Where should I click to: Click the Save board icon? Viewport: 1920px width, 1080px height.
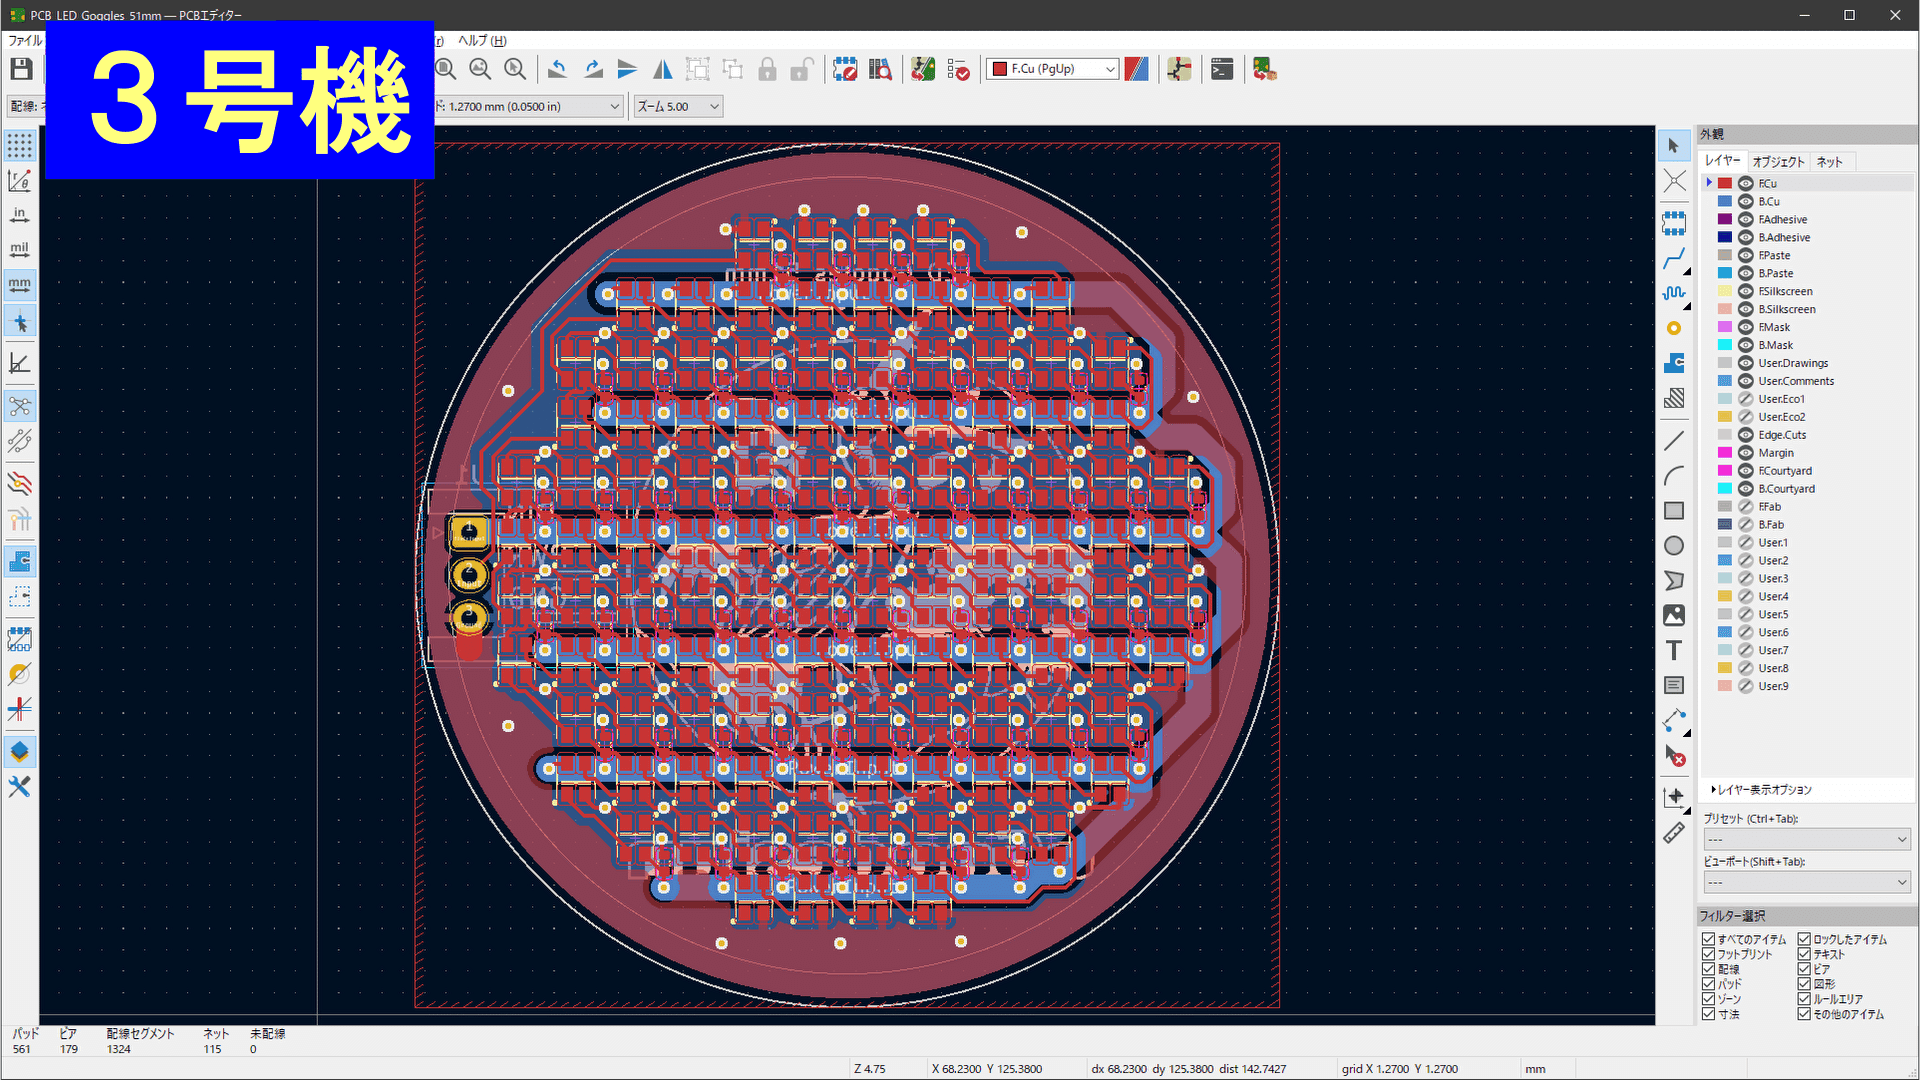[21, 69]
